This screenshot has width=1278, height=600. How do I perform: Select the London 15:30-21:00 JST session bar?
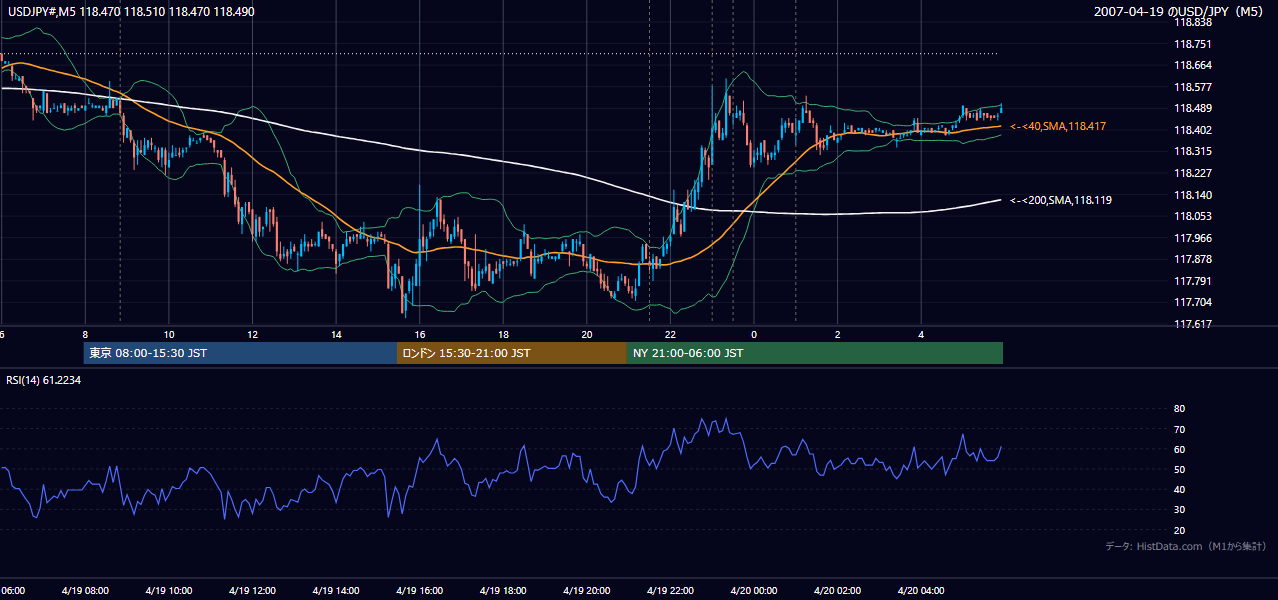tap(512, 353)
